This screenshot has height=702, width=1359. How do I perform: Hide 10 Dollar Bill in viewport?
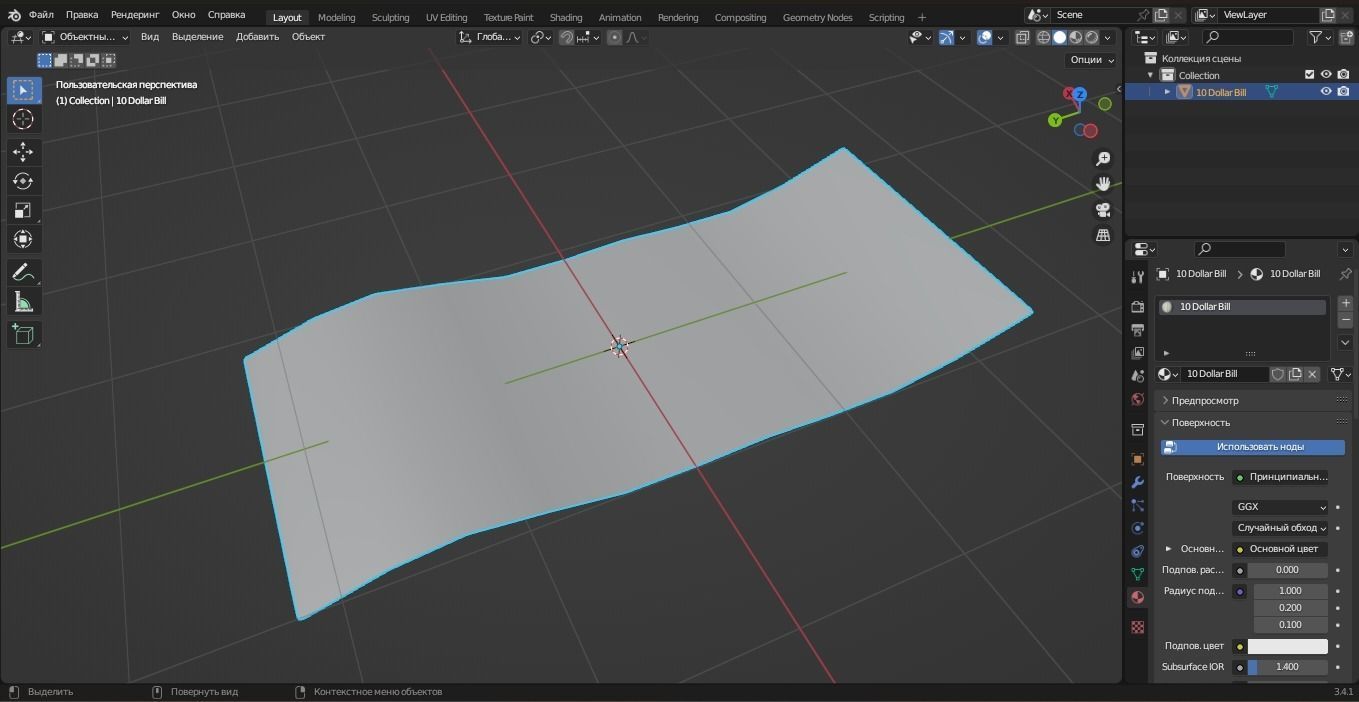(1326, 92)
